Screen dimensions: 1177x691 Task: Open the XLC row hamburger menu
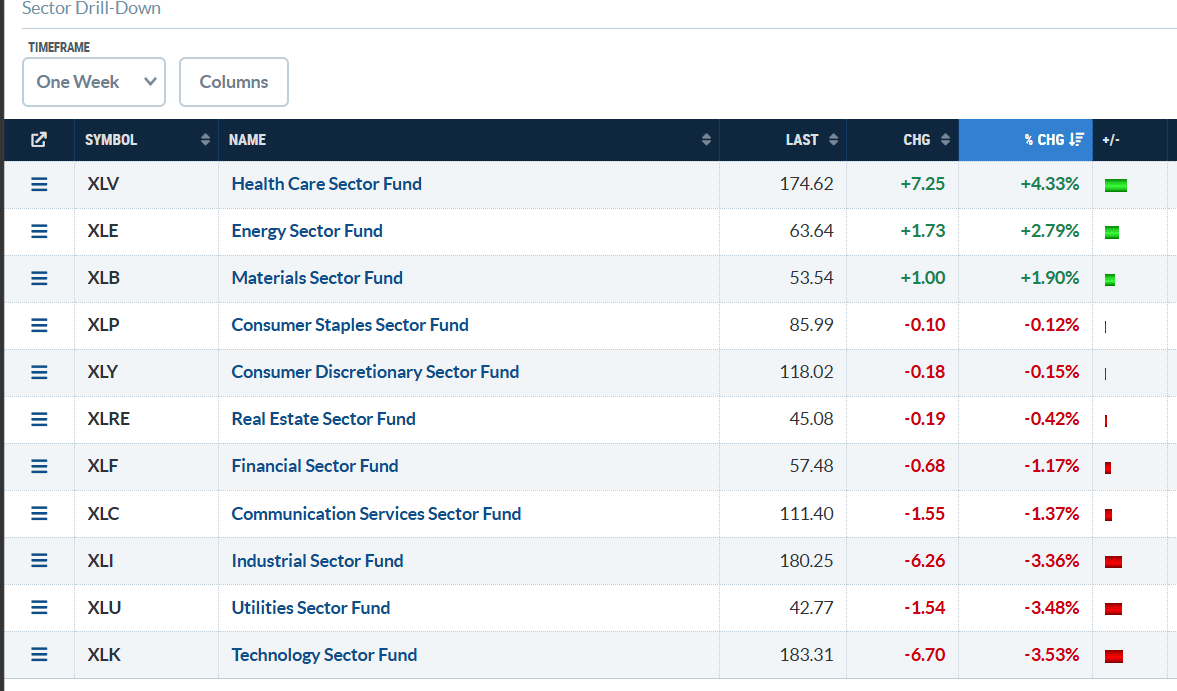click(39, 513)
